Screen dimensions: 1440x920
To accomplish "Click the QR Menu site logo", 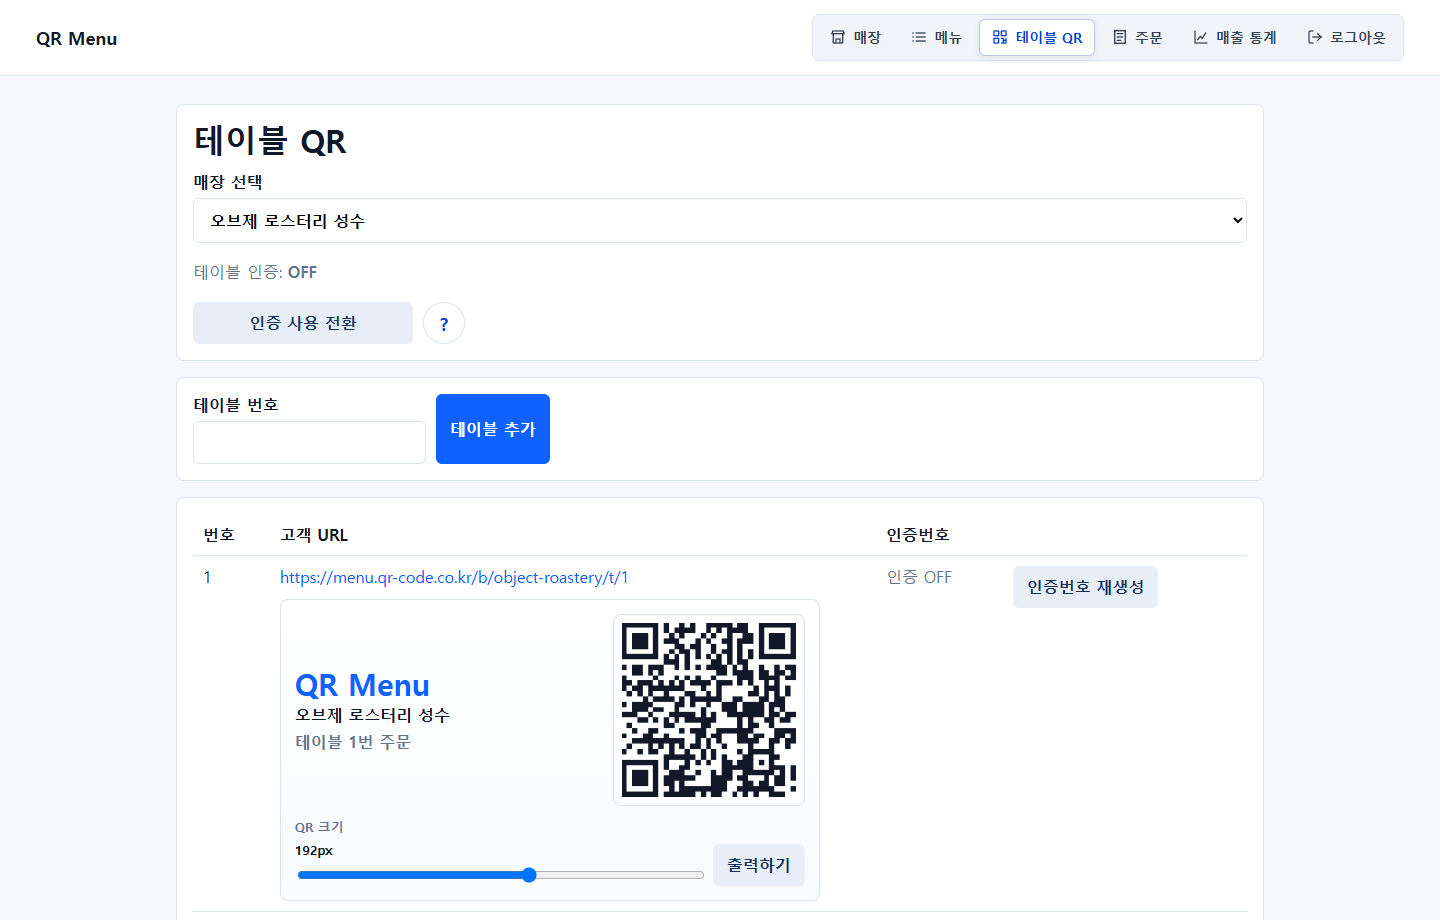I will (x=77, y=38).
